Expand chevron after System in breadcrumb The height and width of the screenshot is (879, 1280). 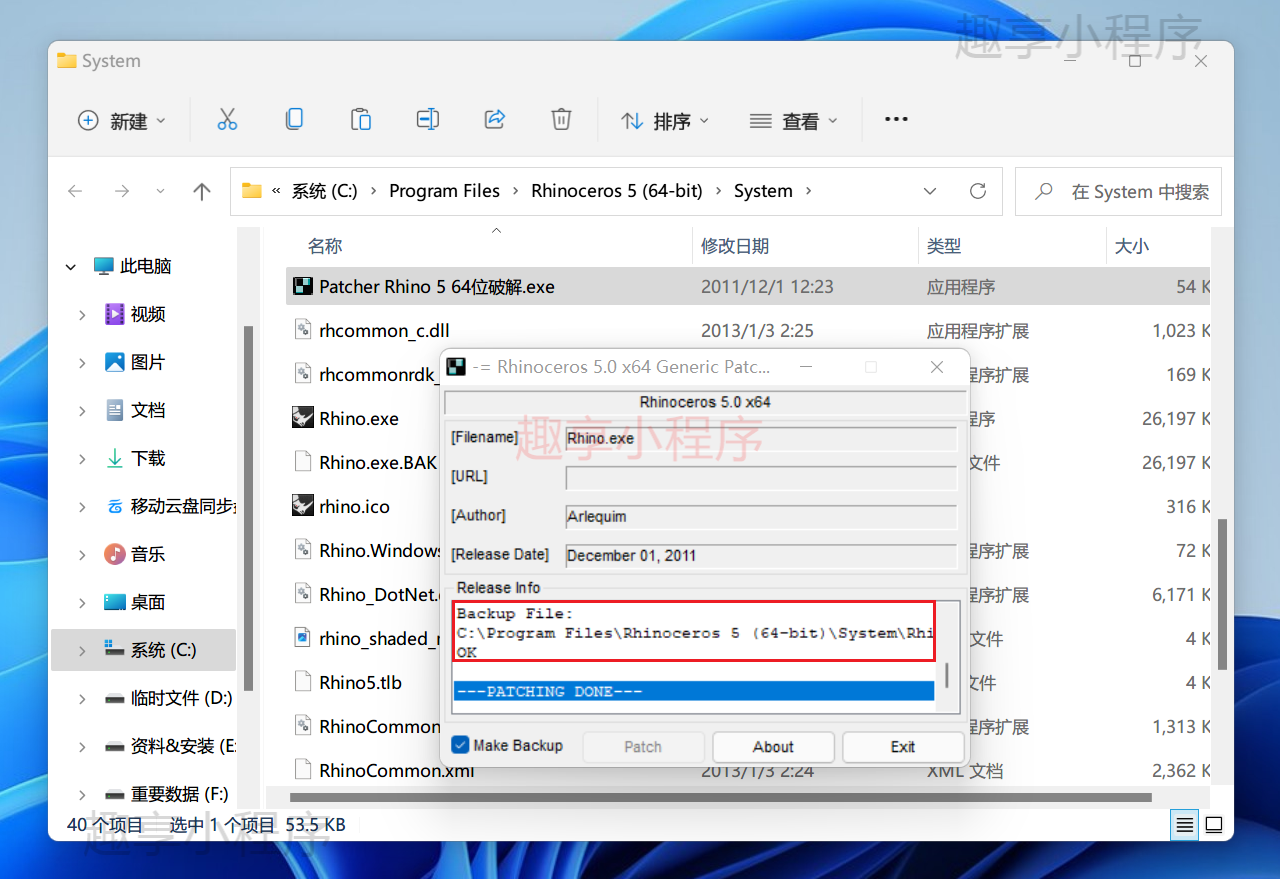tap(808, 191)
